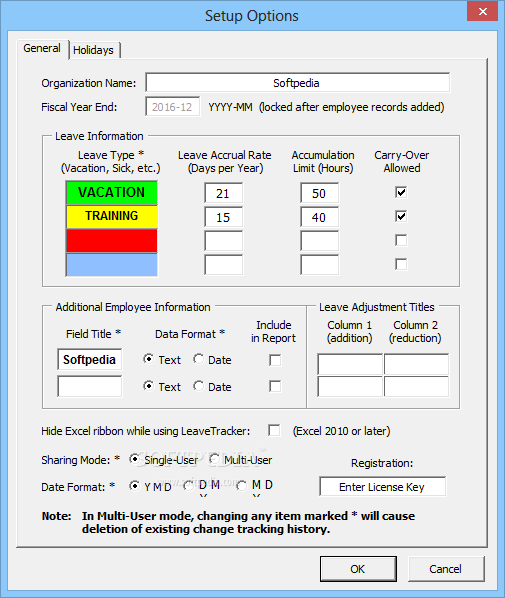Choose D M Y date format
The height and width of the screenshot is (598, 505).
point(202,486)
